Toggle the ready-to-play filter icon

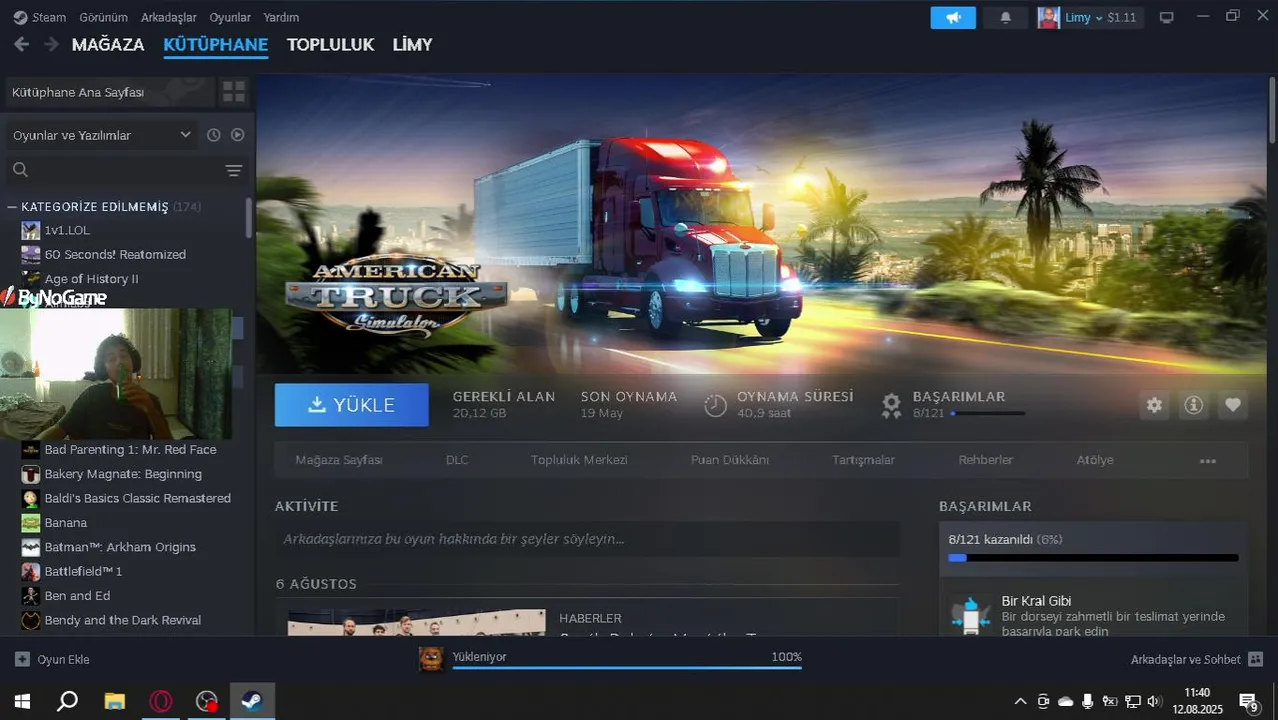238,135
